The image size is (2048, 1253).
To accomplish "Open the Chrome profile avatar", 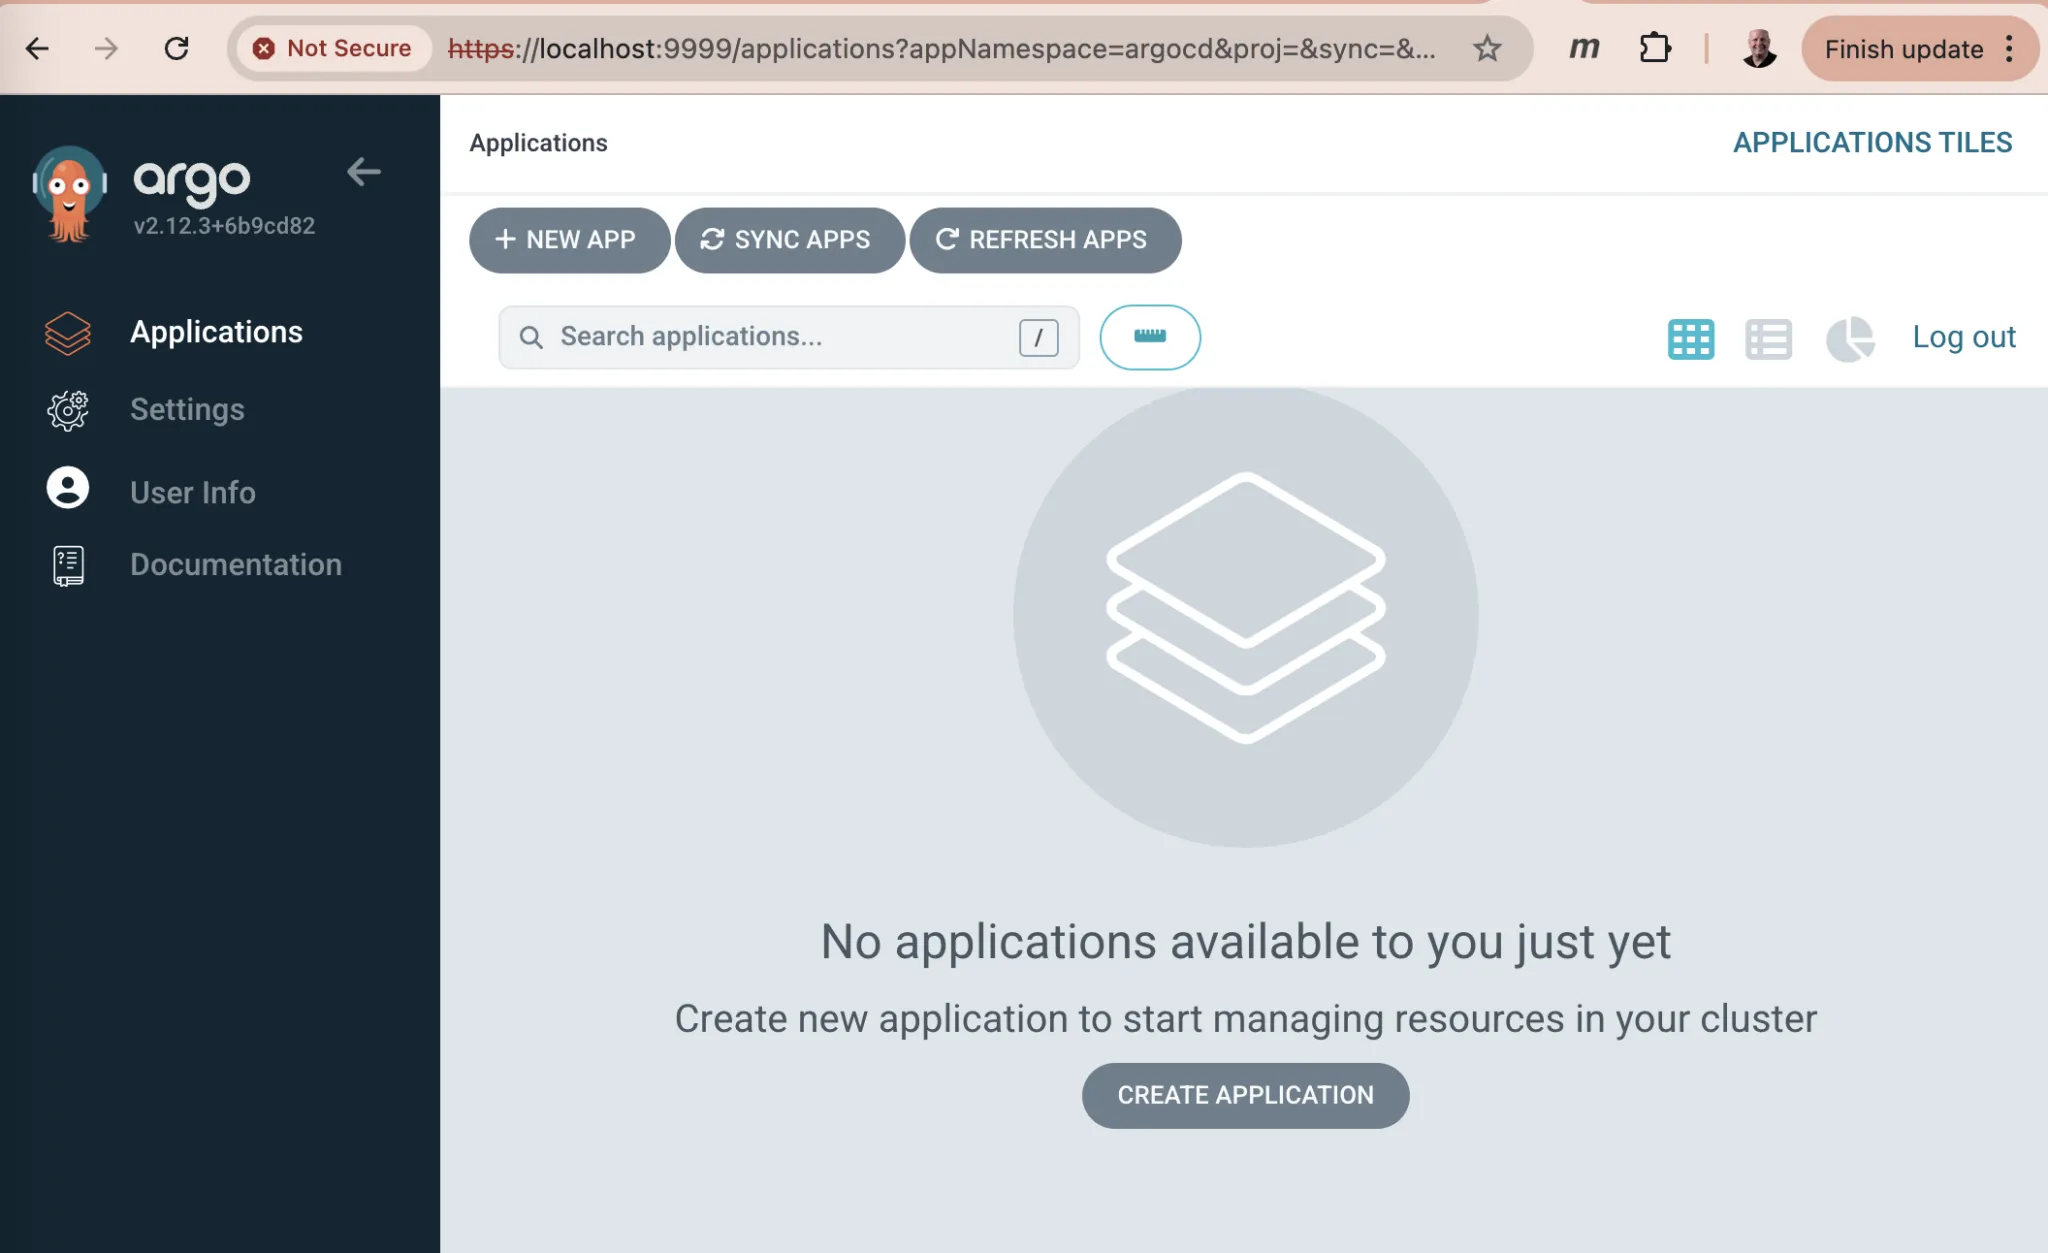I will (1759, 48).
